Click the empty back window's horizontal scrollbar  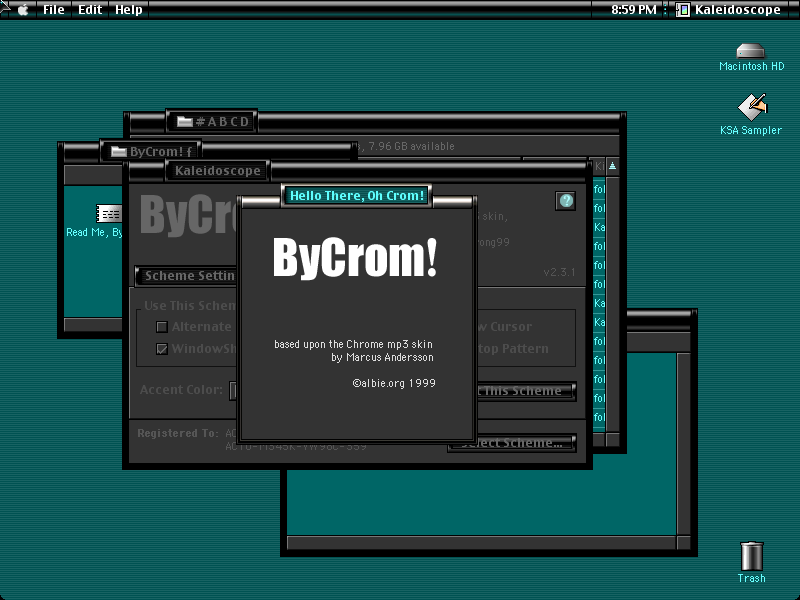tap(482, 543)
